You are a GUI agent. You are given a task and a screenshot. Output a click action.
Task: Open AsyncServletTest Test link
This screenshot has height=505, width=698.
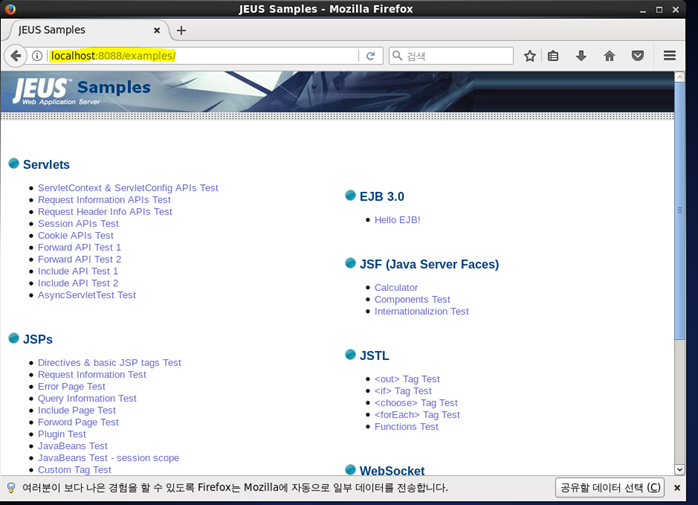(87, 295)
